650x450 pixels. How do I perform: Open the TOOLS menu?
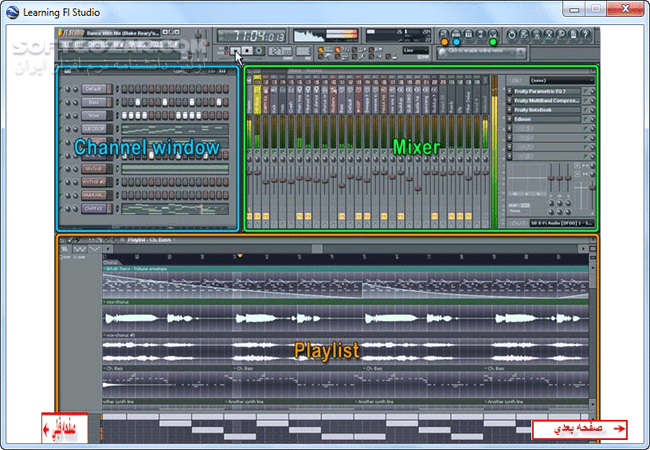click(x=157, y=44)
